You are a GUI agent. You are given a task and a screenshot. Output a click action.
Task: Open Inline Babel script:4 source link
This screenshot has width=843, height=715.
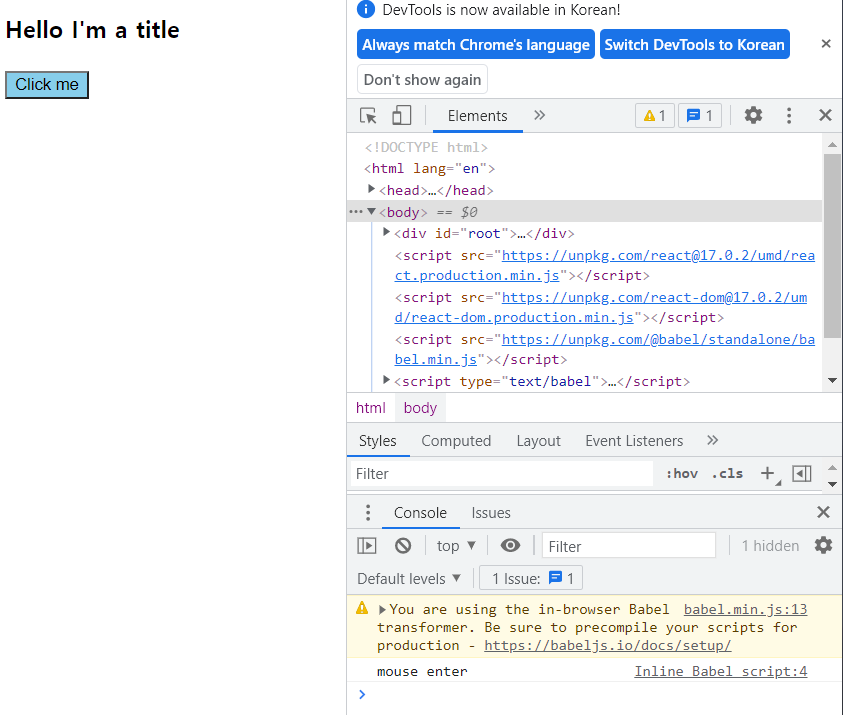coord(720,671)
